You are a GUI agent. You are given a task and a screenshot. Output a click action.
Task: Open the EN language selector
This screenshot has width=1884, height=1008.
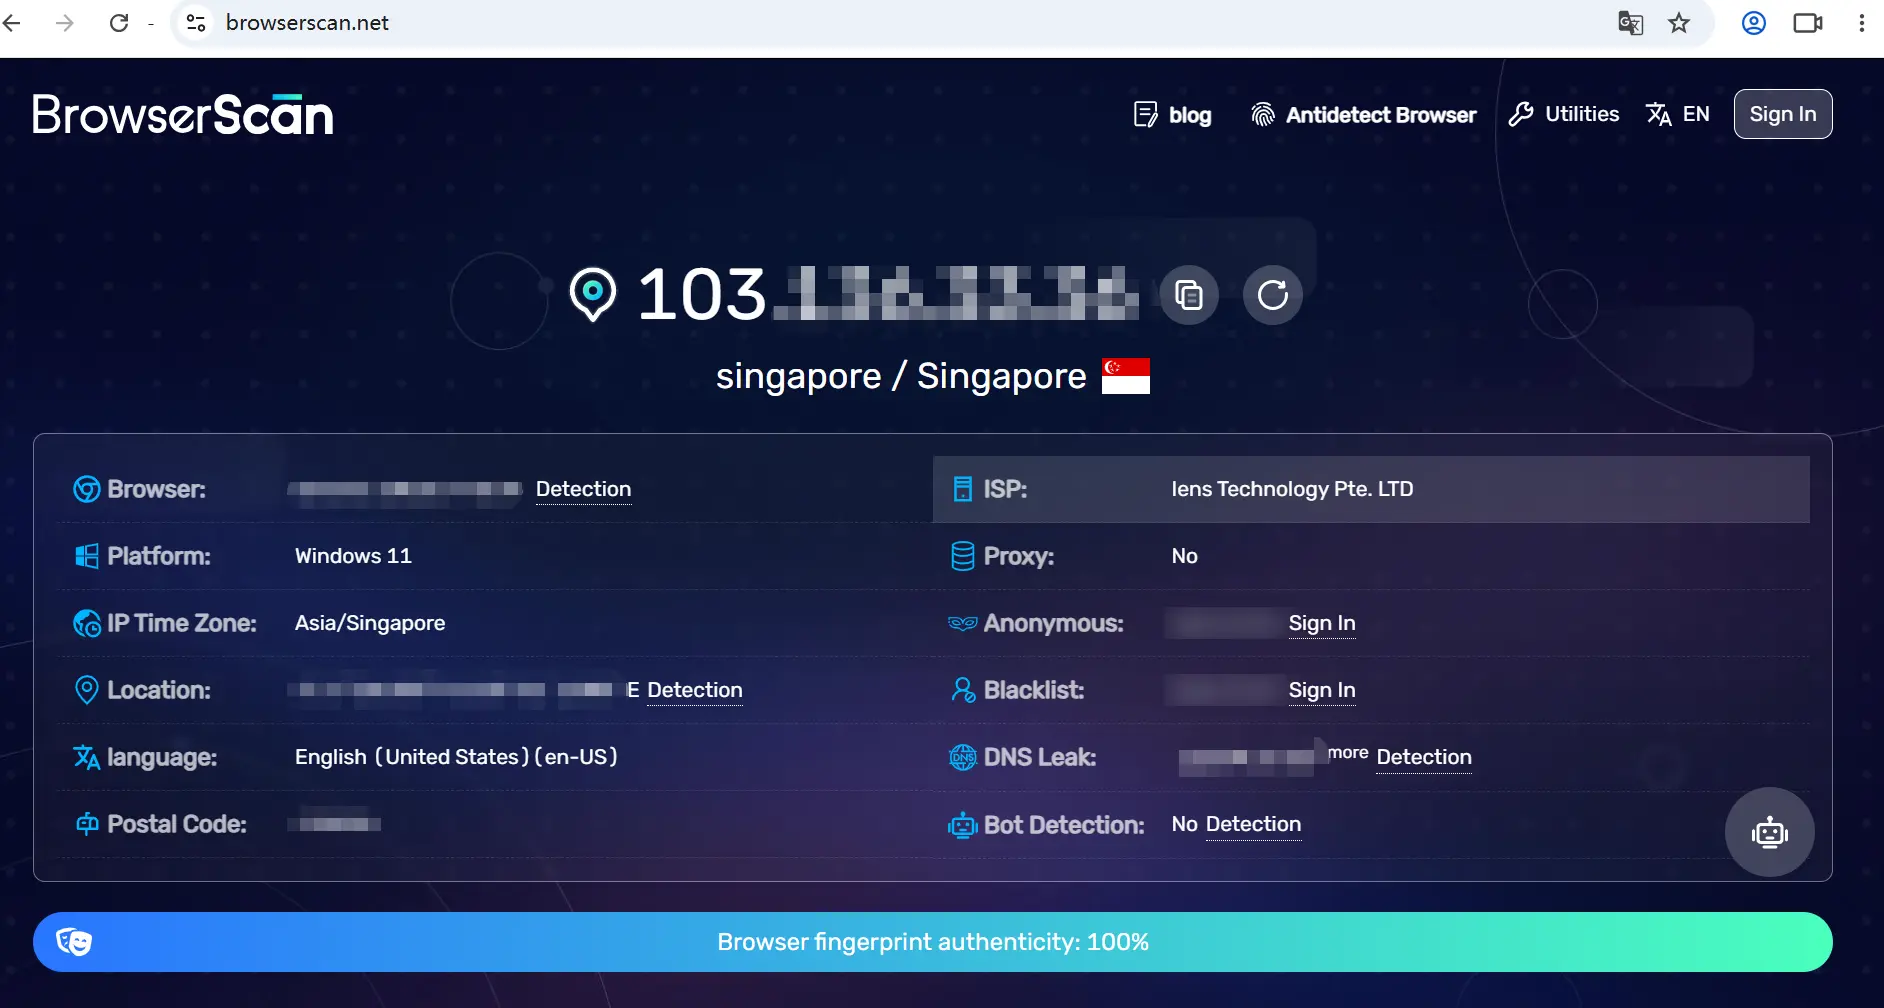click(1678, 114)
